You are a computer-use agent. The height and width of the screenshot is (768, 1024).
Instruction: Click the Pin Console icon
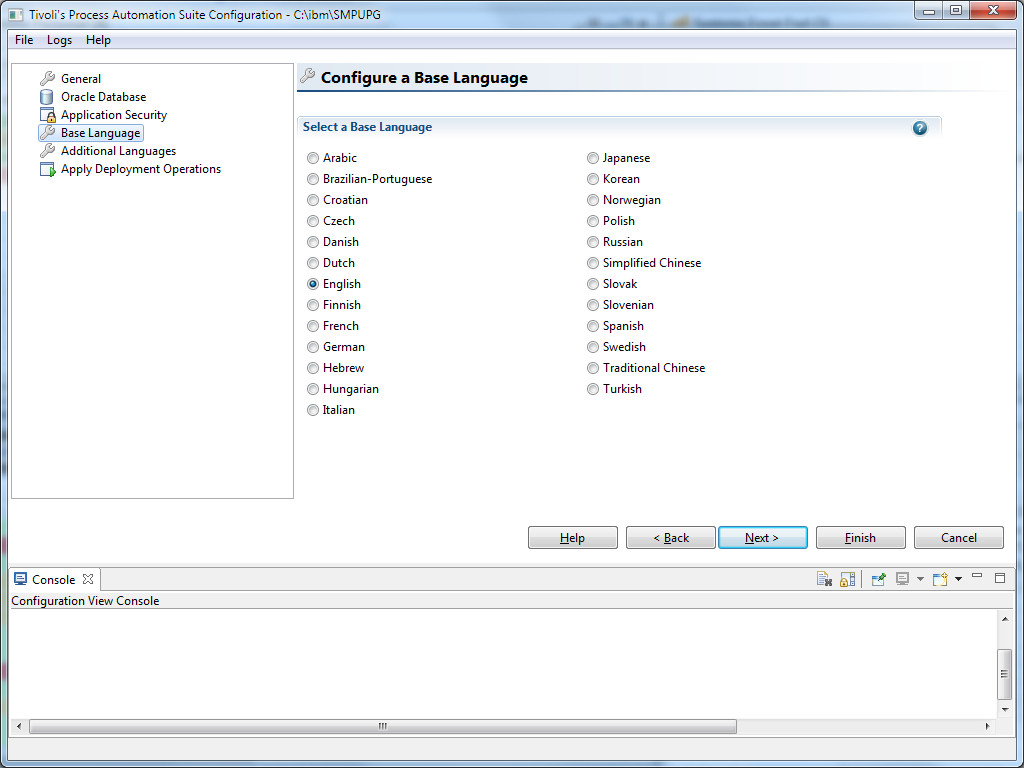[x=878, y=579]
